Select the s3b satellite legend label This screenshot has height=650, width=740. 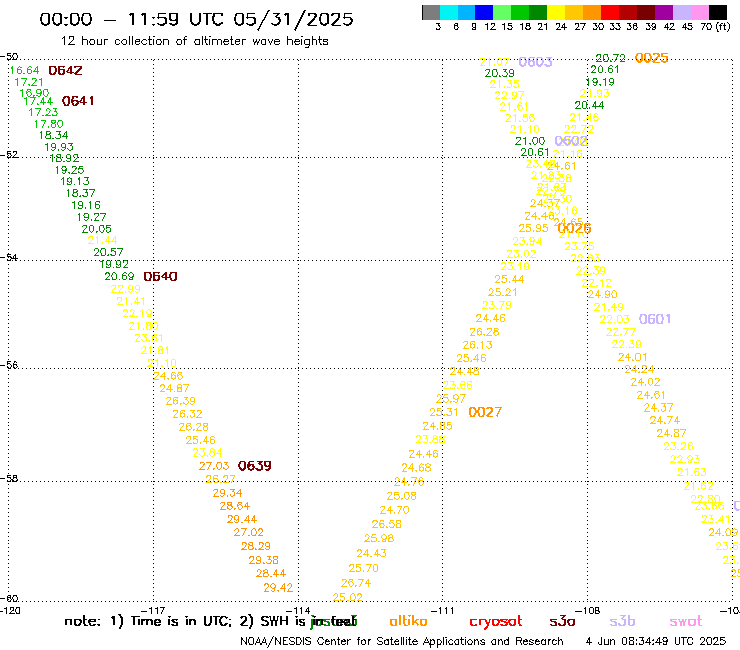pyautogui.click(x=622, y=621)
